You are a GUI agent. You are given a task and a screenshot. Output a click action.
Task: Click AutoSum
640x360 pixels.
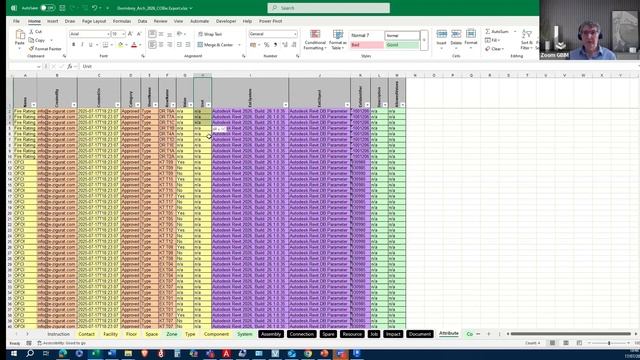497,31
